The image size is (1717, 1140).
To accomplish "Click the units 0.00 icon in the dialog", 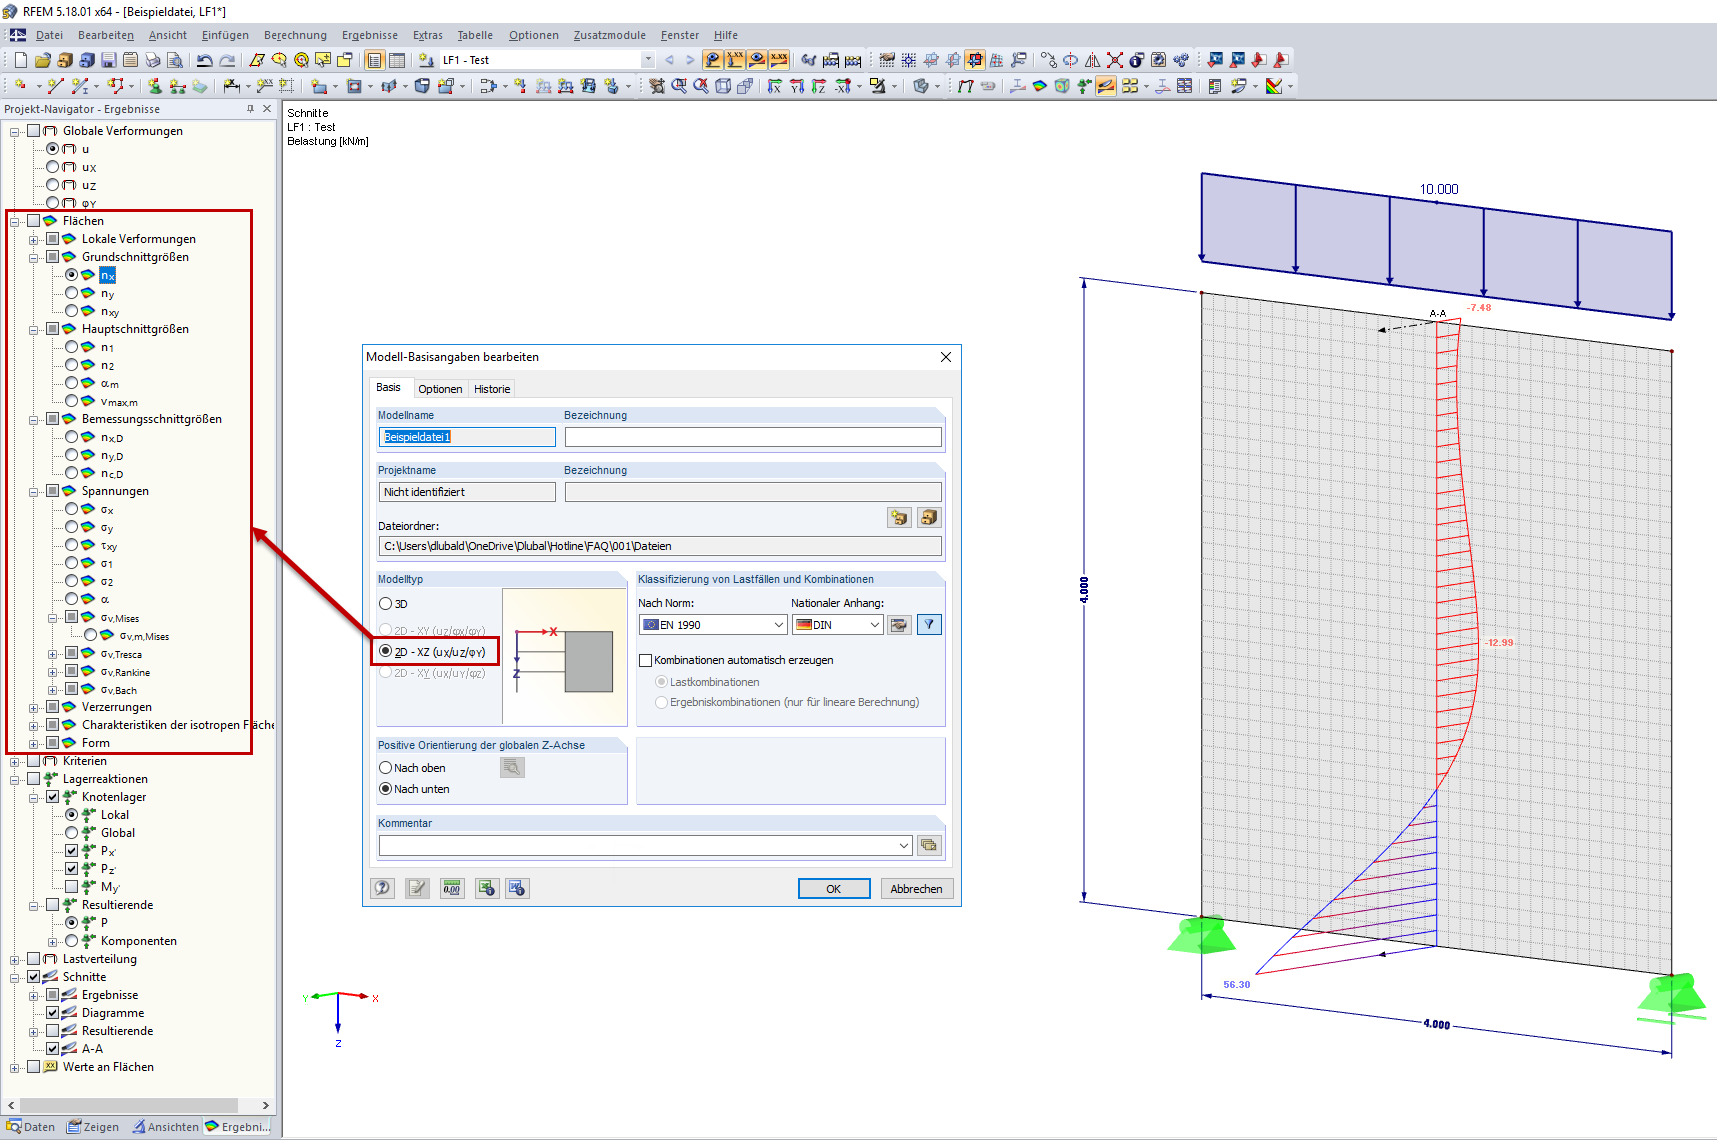I will [452, 888].
